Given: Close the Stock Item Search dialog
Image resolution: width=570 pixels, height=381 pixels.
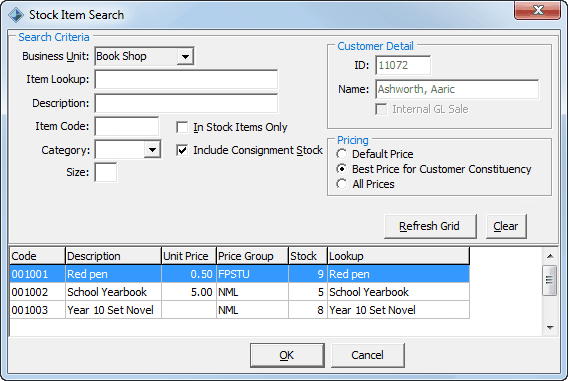Looking at the screenshot, I should tap(537, 10).
